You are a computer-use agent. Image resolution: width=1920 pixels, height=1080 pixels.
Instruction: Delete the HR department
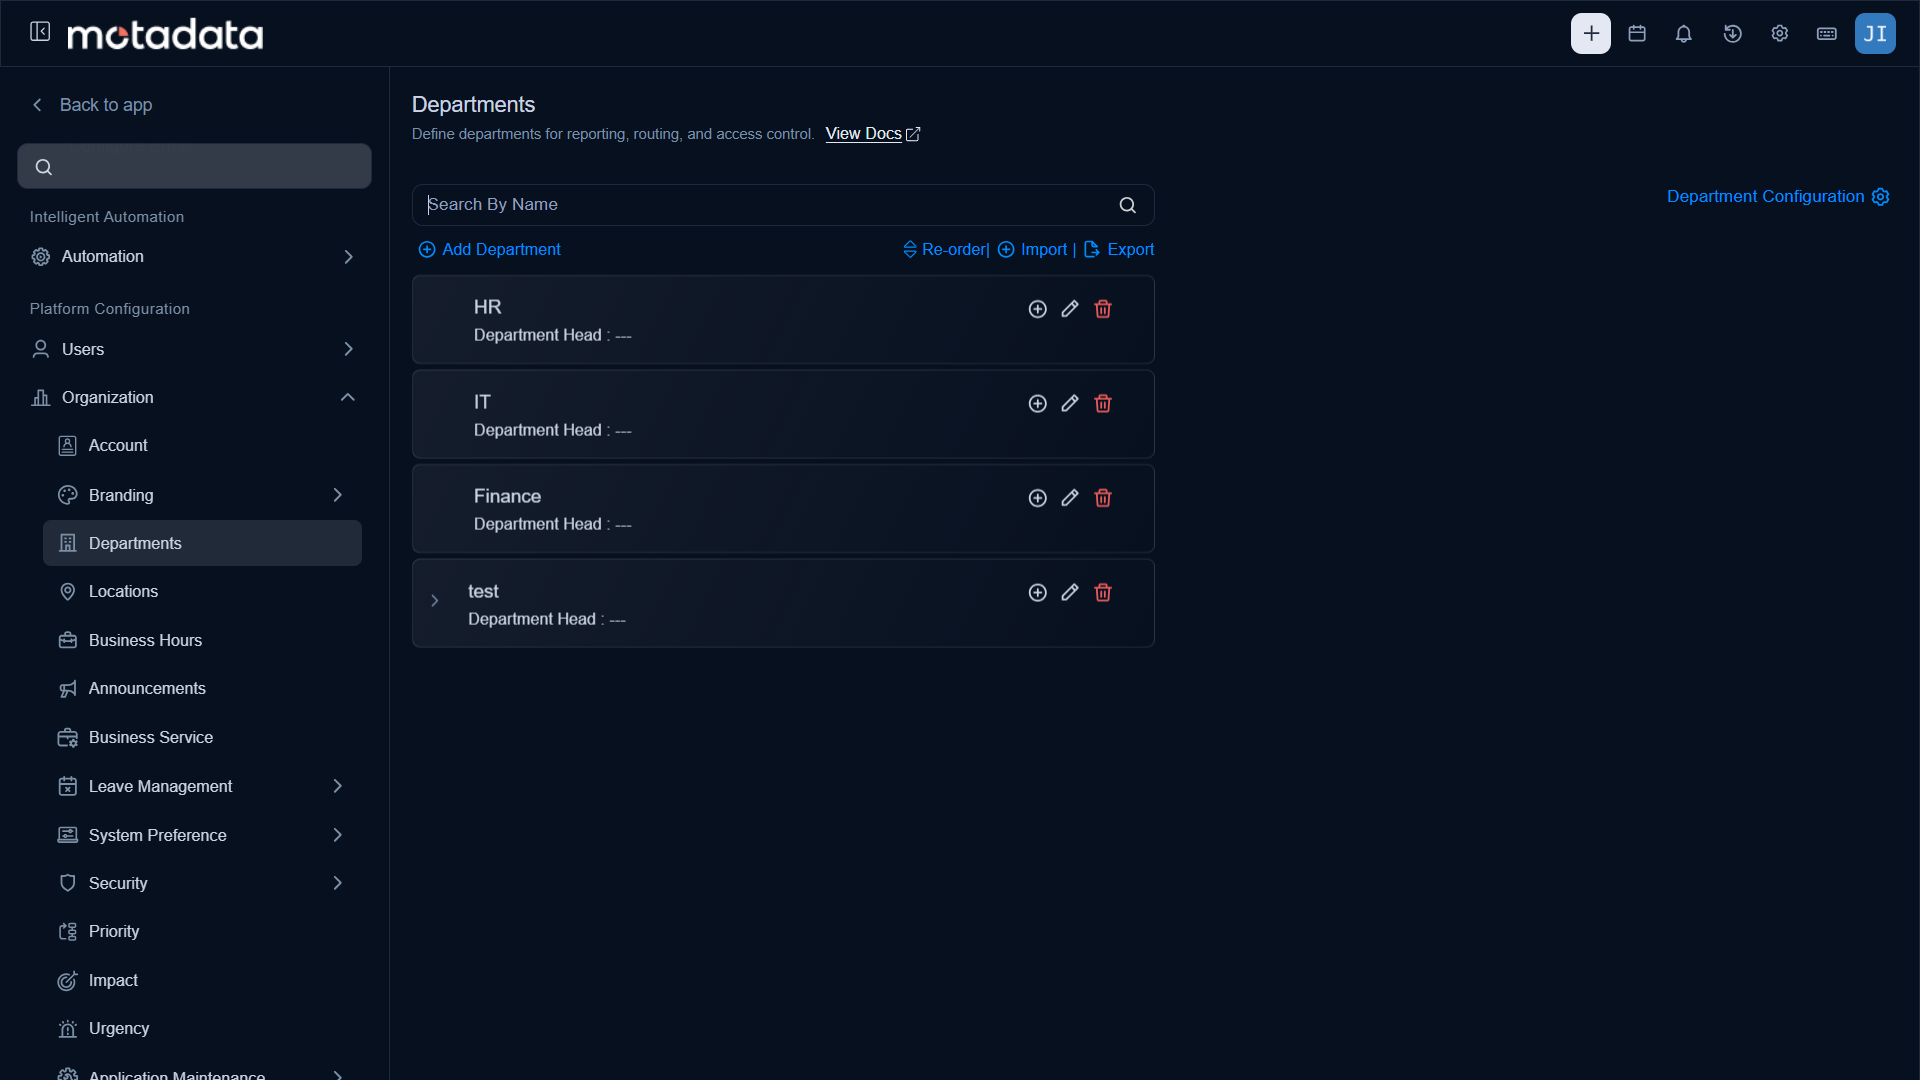(x=1103, y=309)
